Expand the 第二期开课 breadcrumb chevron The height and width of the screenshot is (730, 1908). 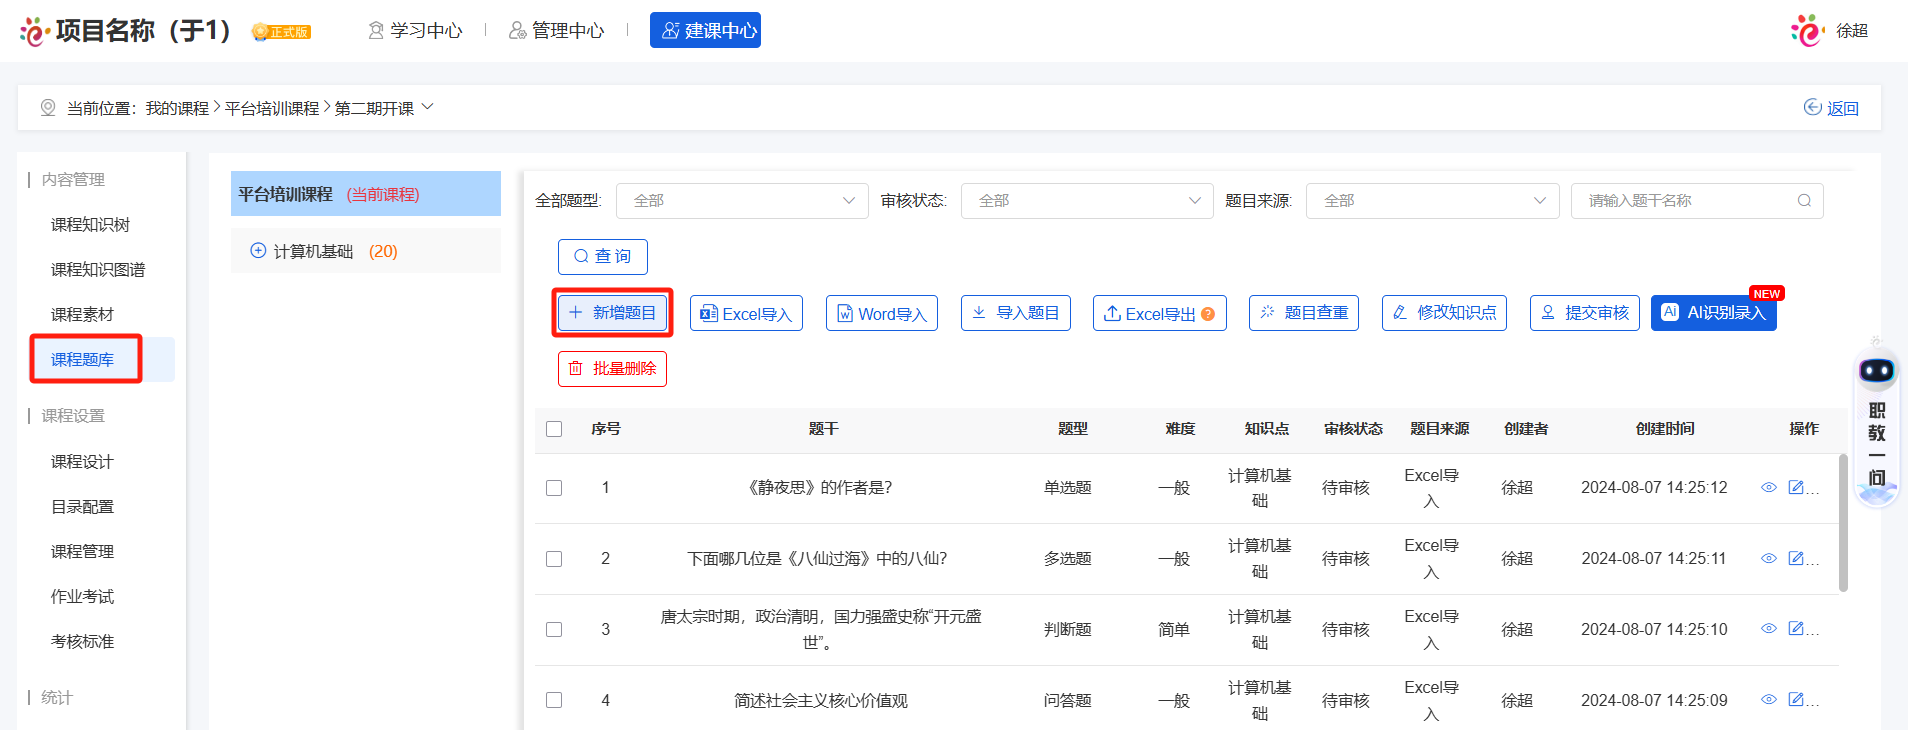coord(428,106)
